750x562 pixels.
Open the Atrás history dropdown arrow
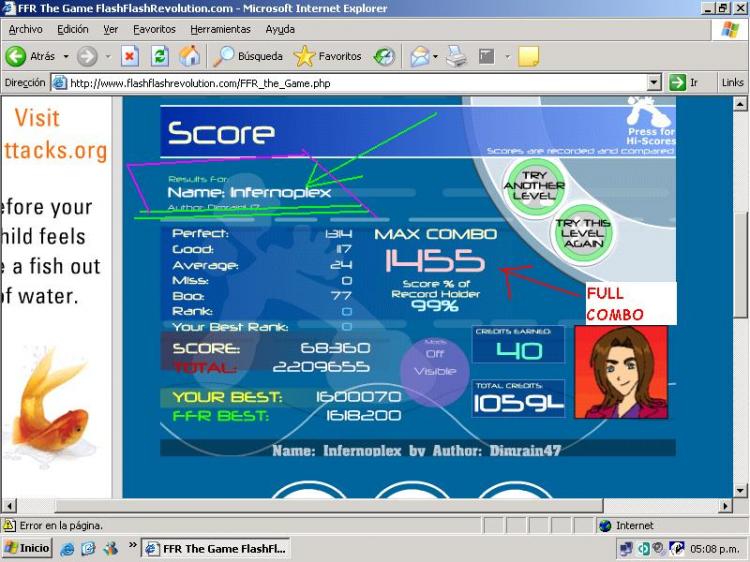tap(66, 57)
